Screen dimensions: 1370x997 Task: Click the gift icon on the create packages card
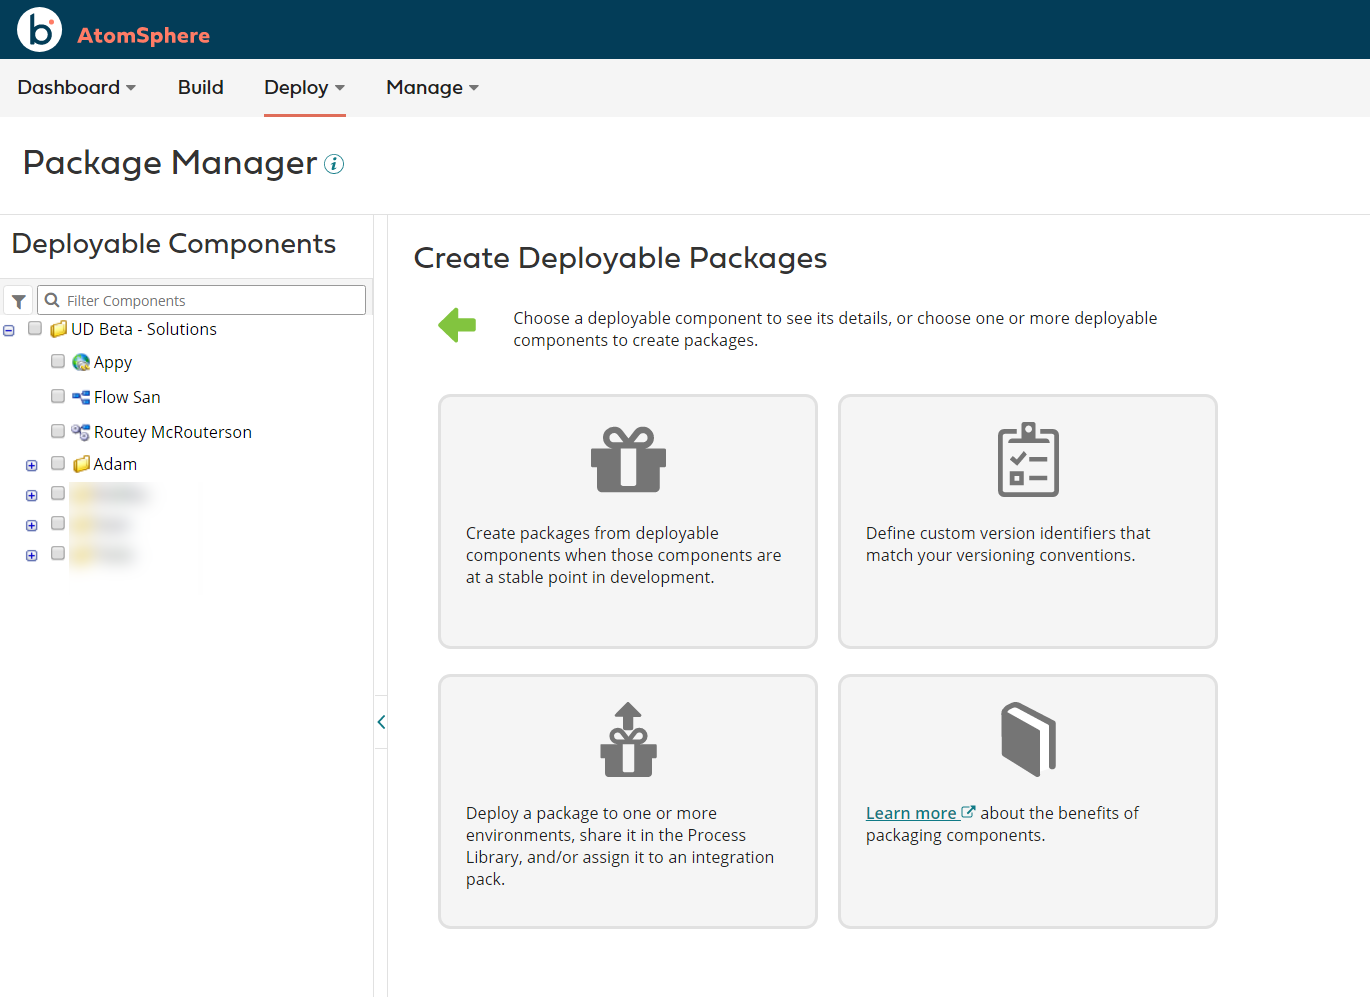(x=627, y=460)
